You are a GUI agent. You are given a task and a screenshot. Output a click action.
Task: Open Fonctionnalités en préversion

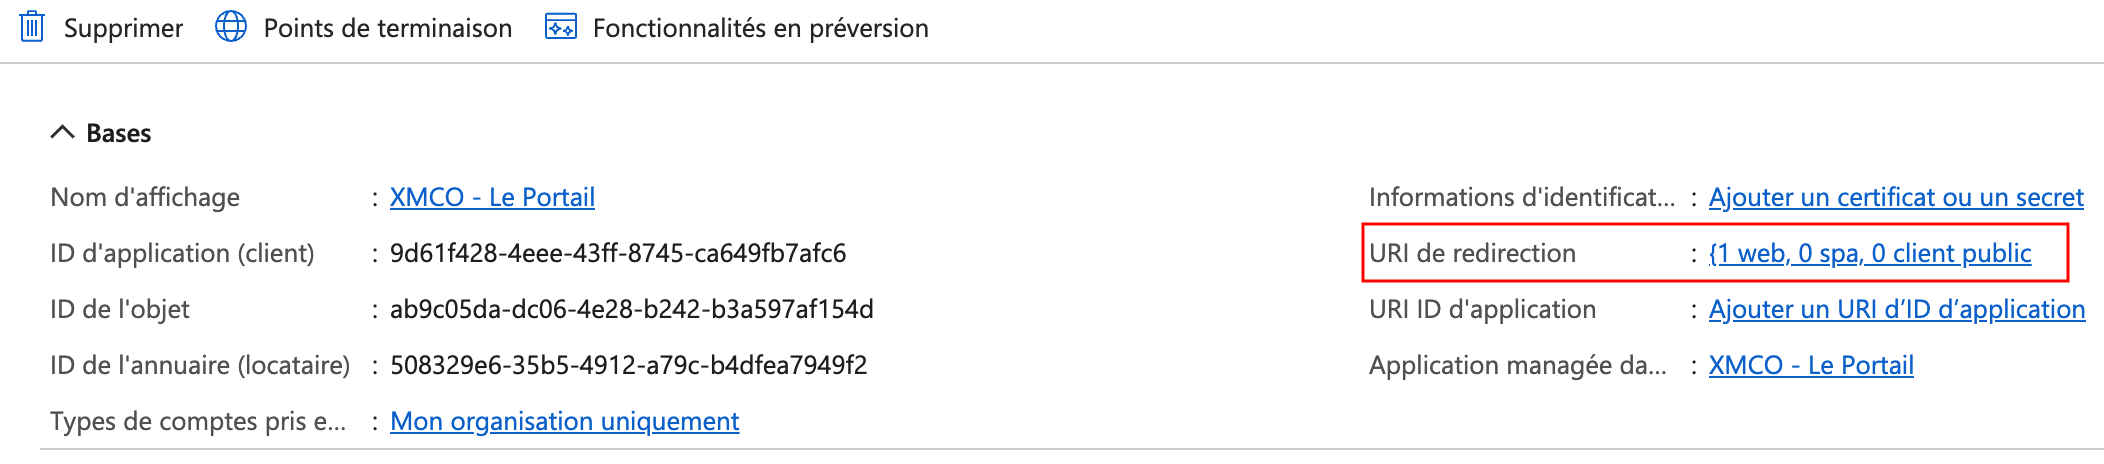[x=760, y=28]
